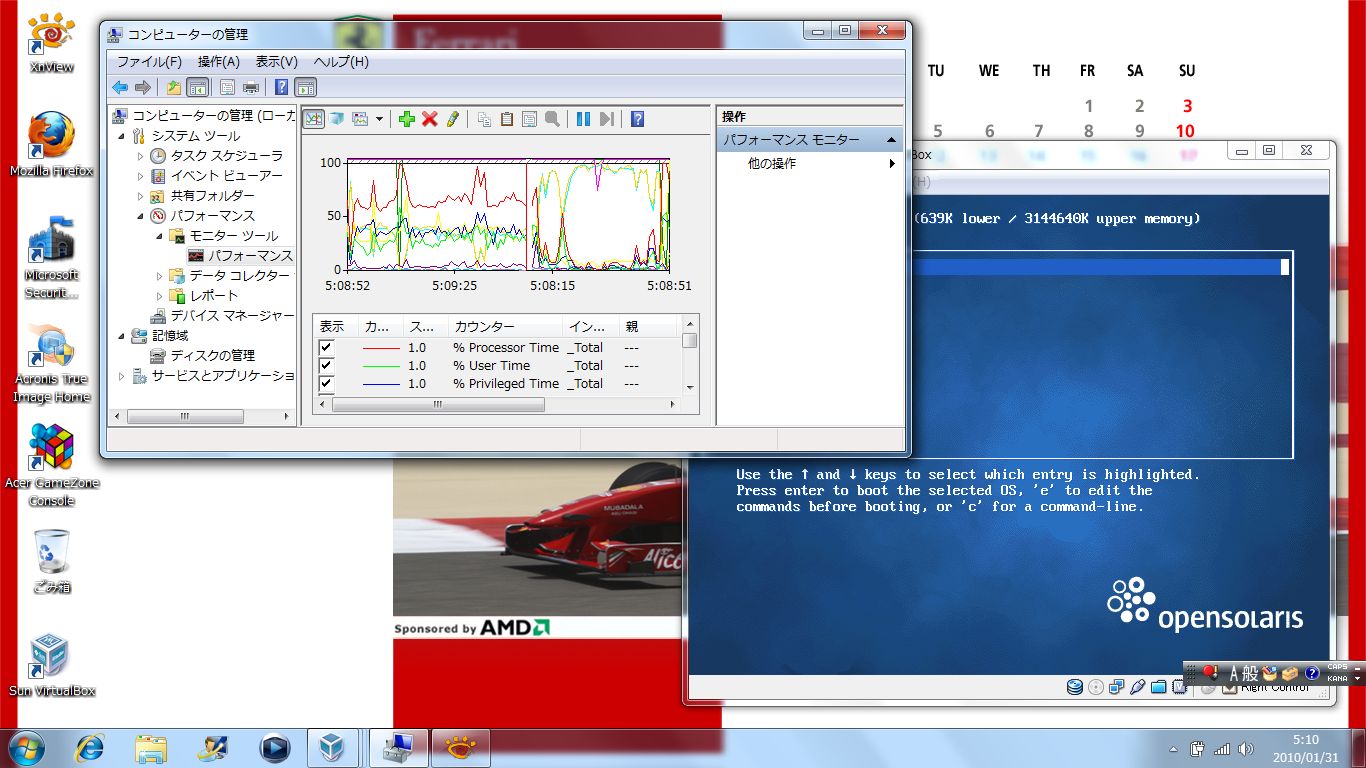The height and width of the screenshot is (768, 1366).
Task: Pause the graph with Freeze Display button
Action: tap(583, 119)
